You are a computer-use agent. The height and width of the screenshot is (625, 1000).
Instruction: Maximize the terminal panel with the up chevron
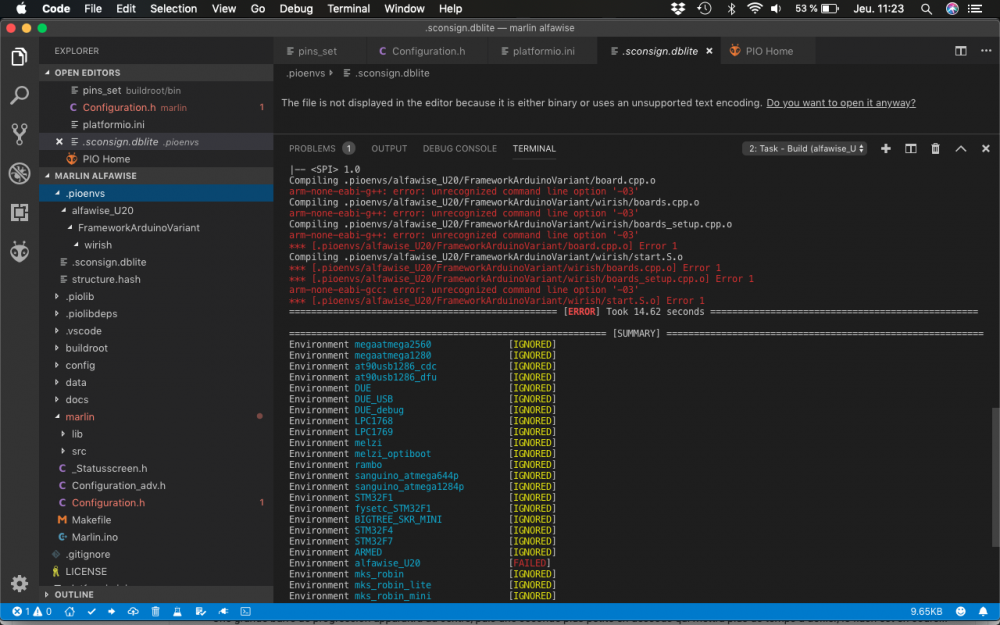tap(961, 149)
